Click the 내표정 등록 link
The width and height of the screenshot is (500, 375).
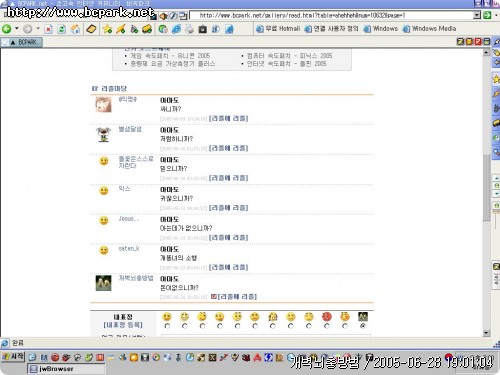pos(123,325)
